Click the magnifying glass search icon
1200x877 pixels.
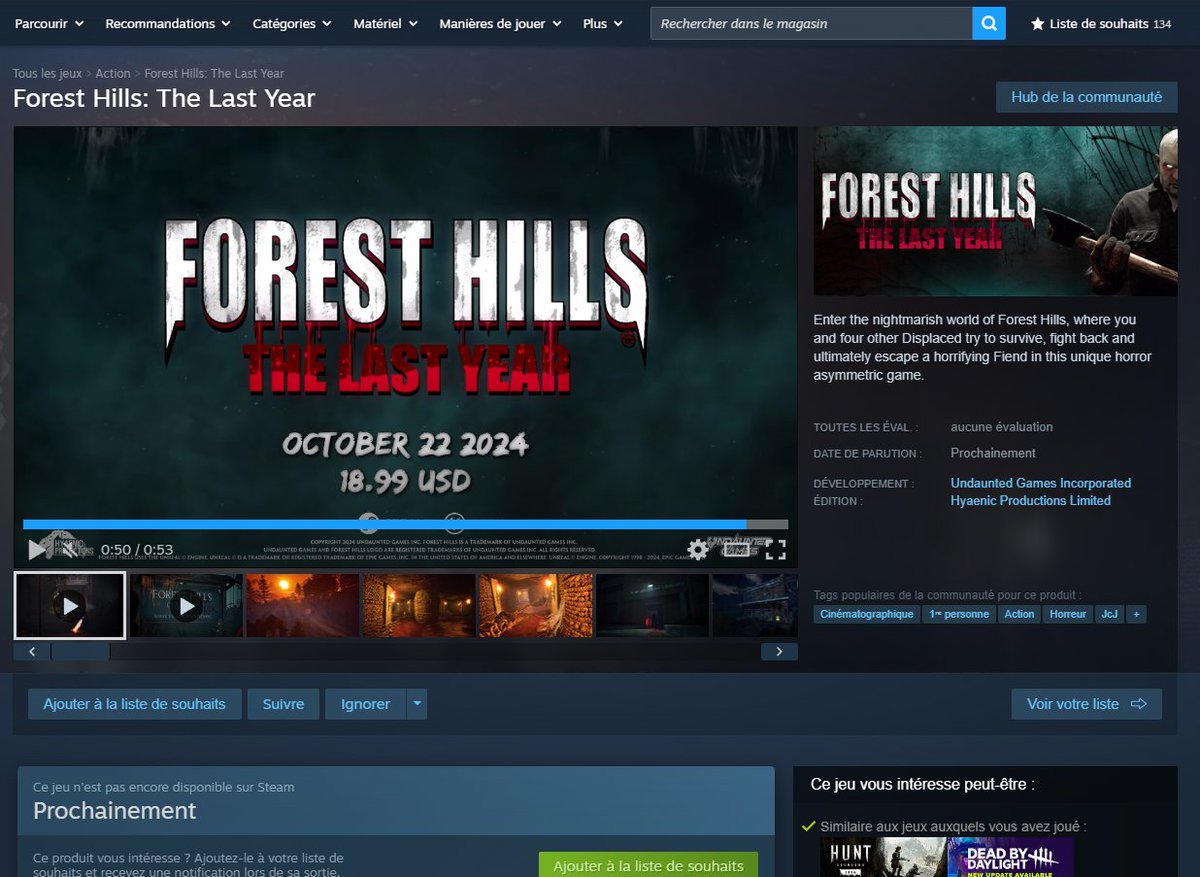[x=988, y=23]
